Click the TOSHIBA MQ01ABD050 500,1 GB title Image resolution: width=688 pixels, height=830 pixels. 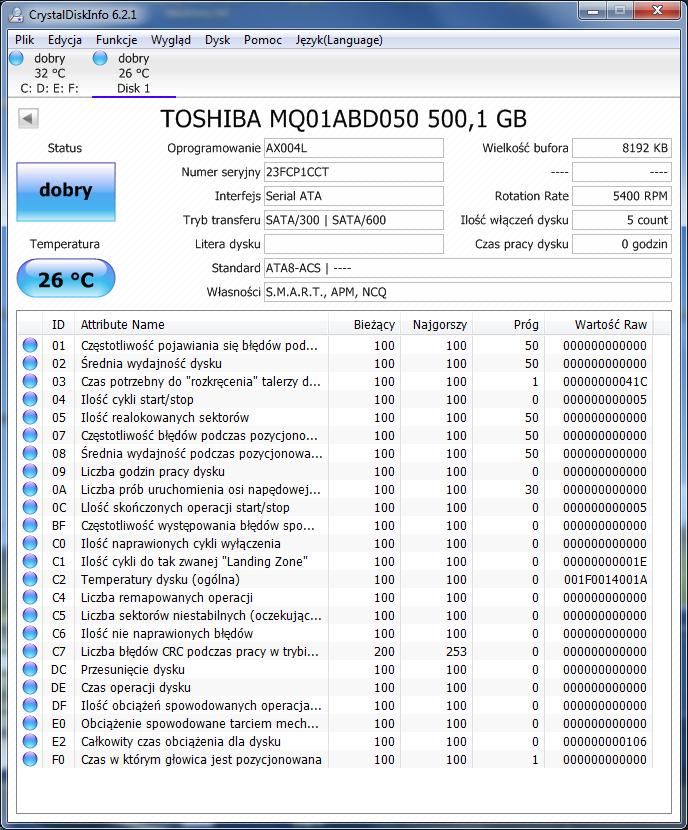coord(343,119)
